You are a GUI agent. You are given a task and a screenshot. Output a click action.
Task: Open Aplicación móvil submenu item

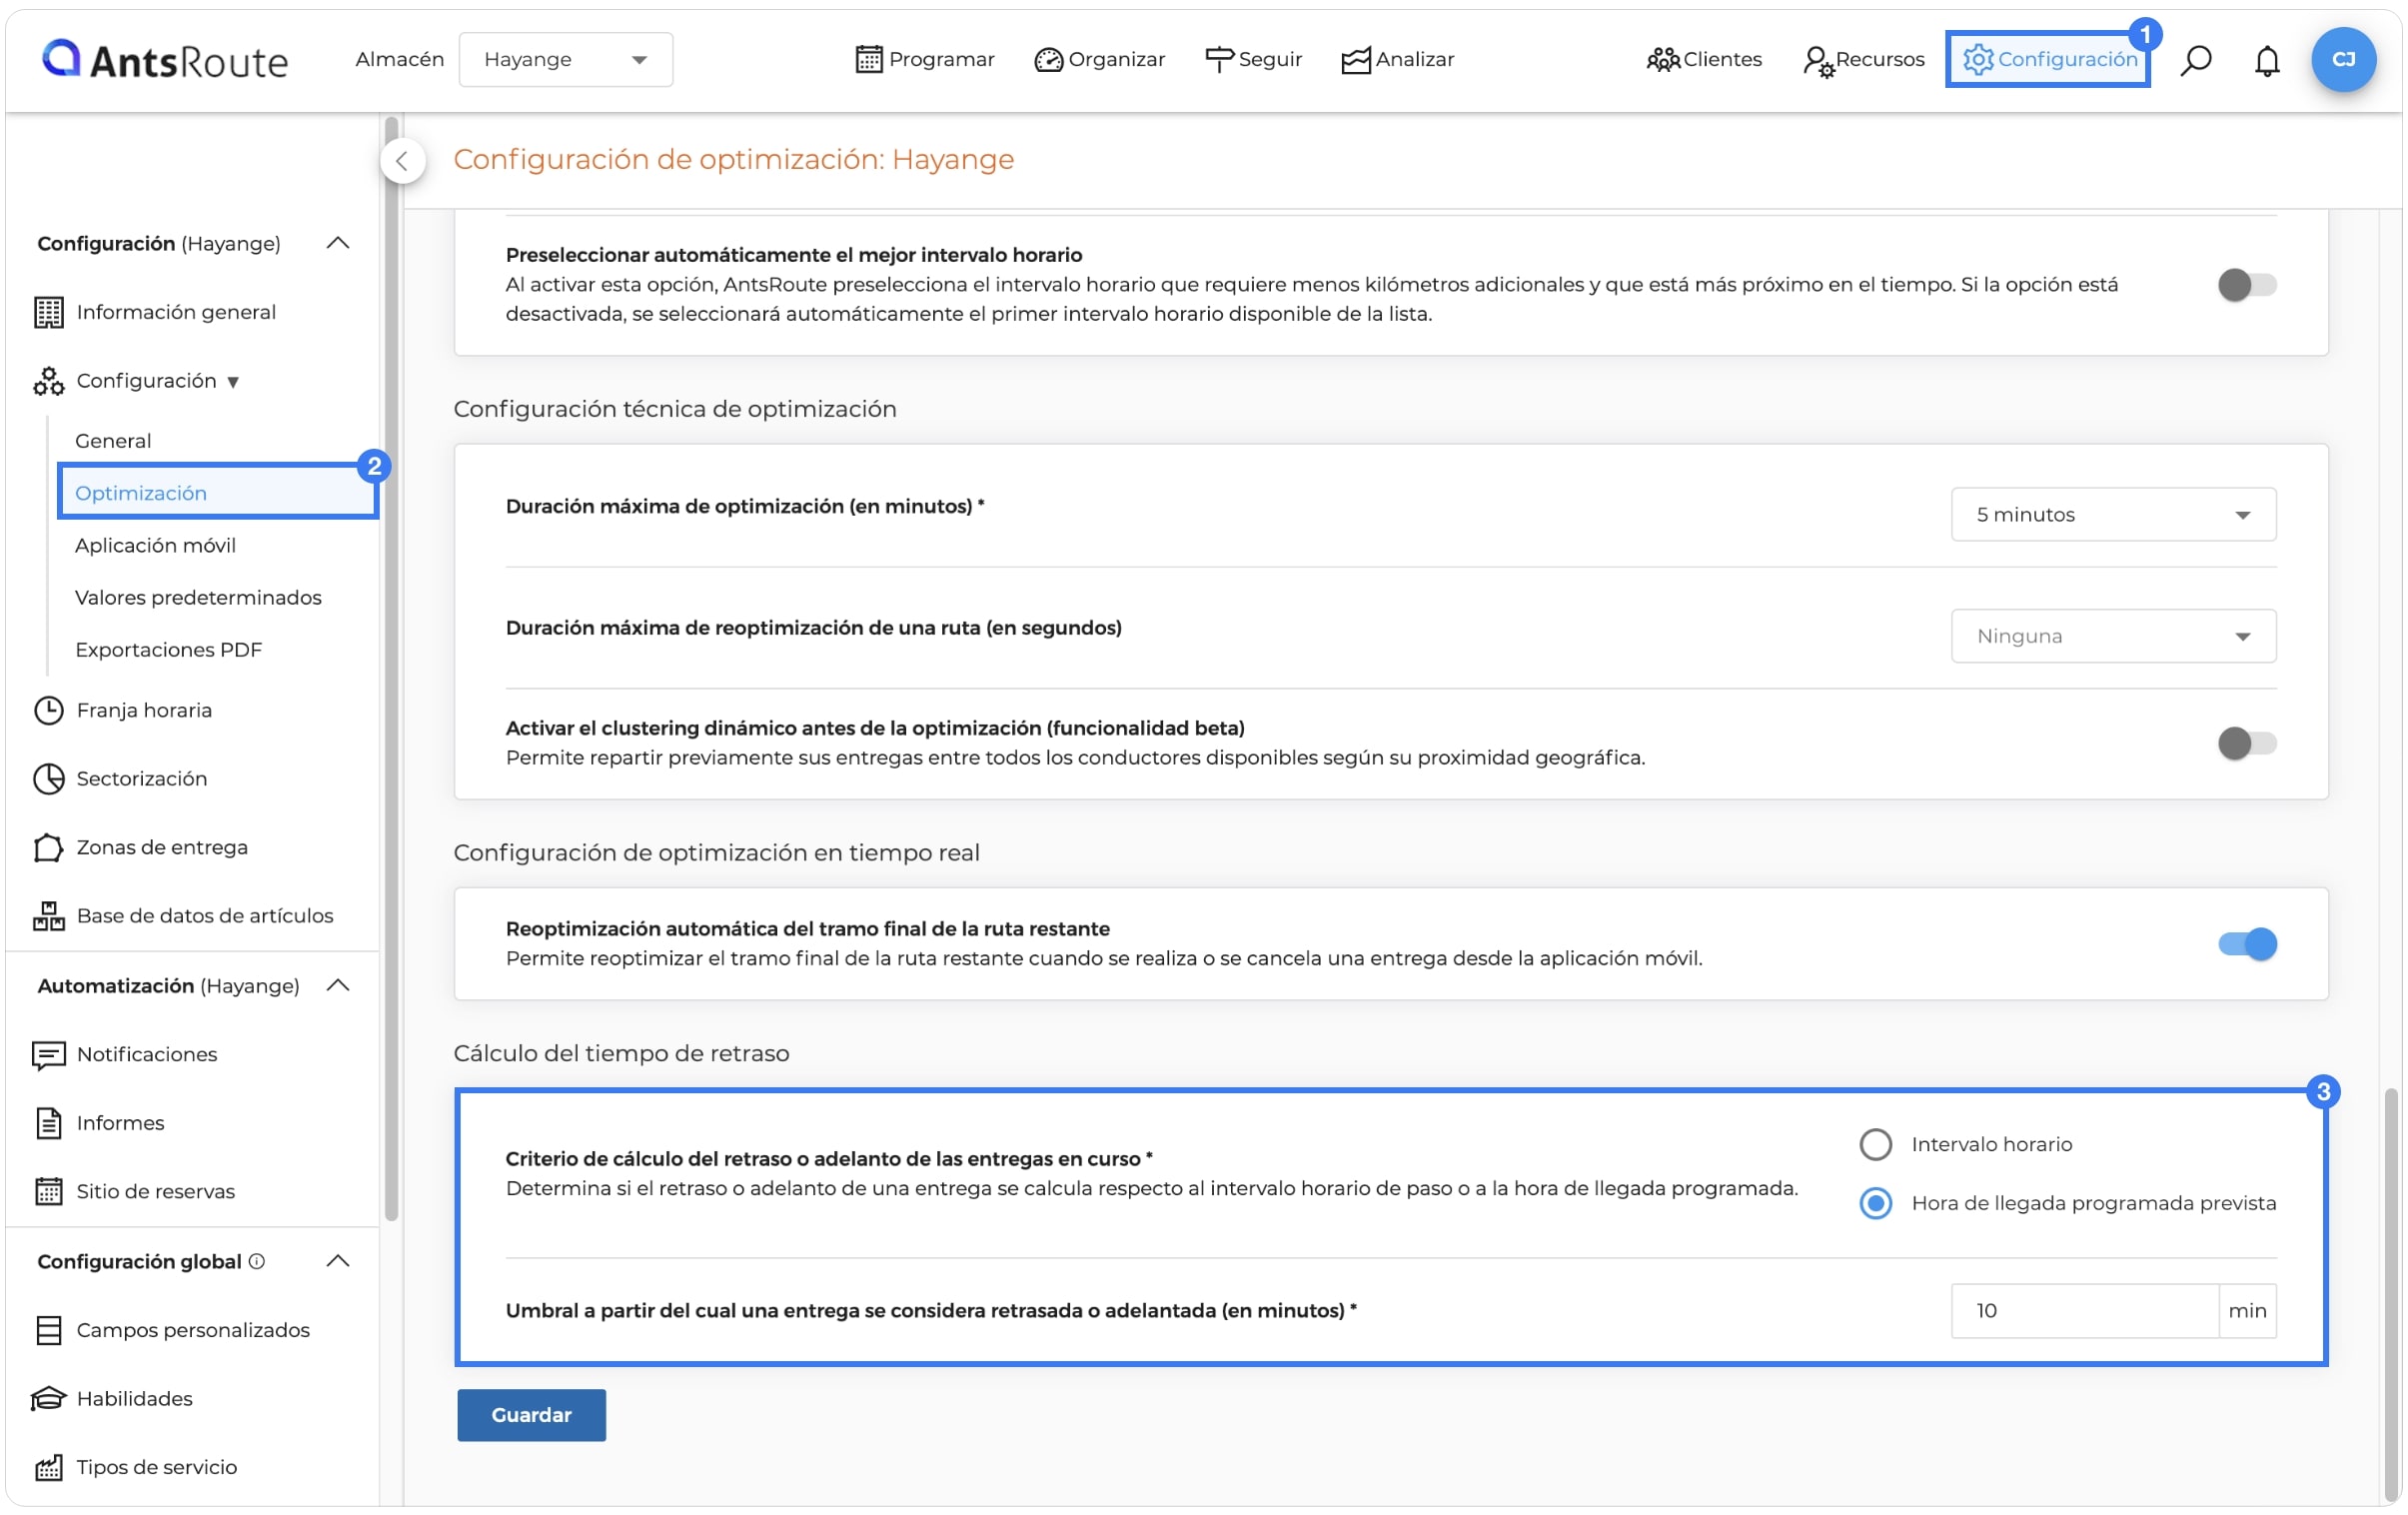point(155,546)
